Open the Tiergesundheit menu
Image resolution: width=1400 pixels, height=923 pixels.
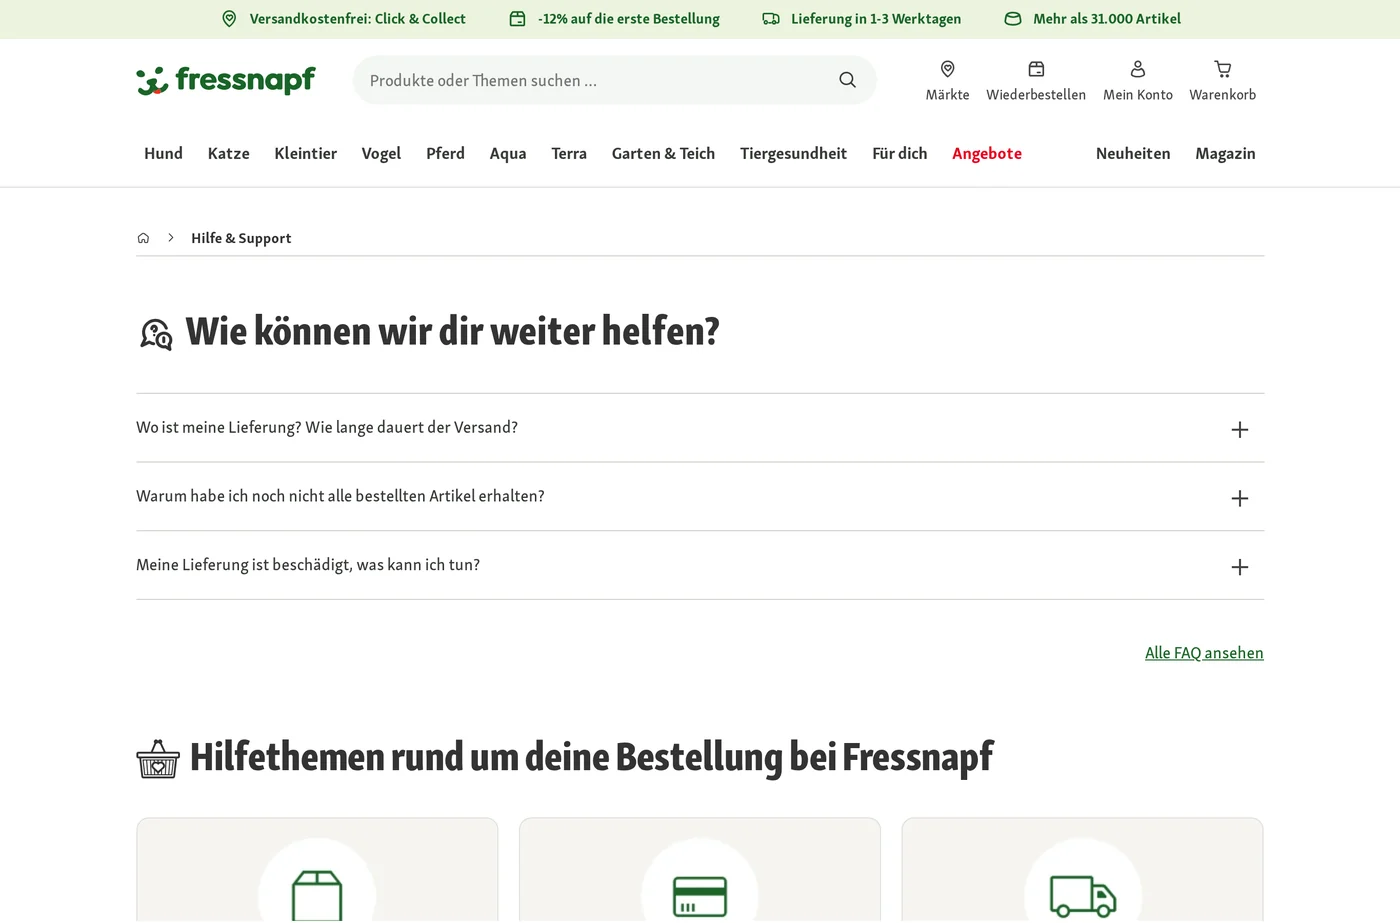793,154
